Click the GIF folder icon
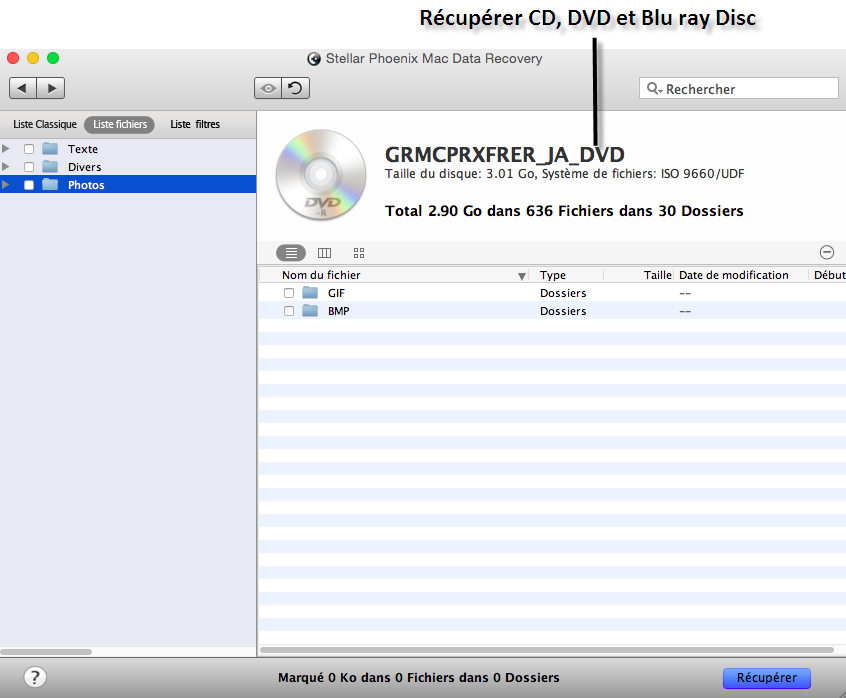Screen dimensions: 846x698 pyautogui.click(x=310, y=292)
